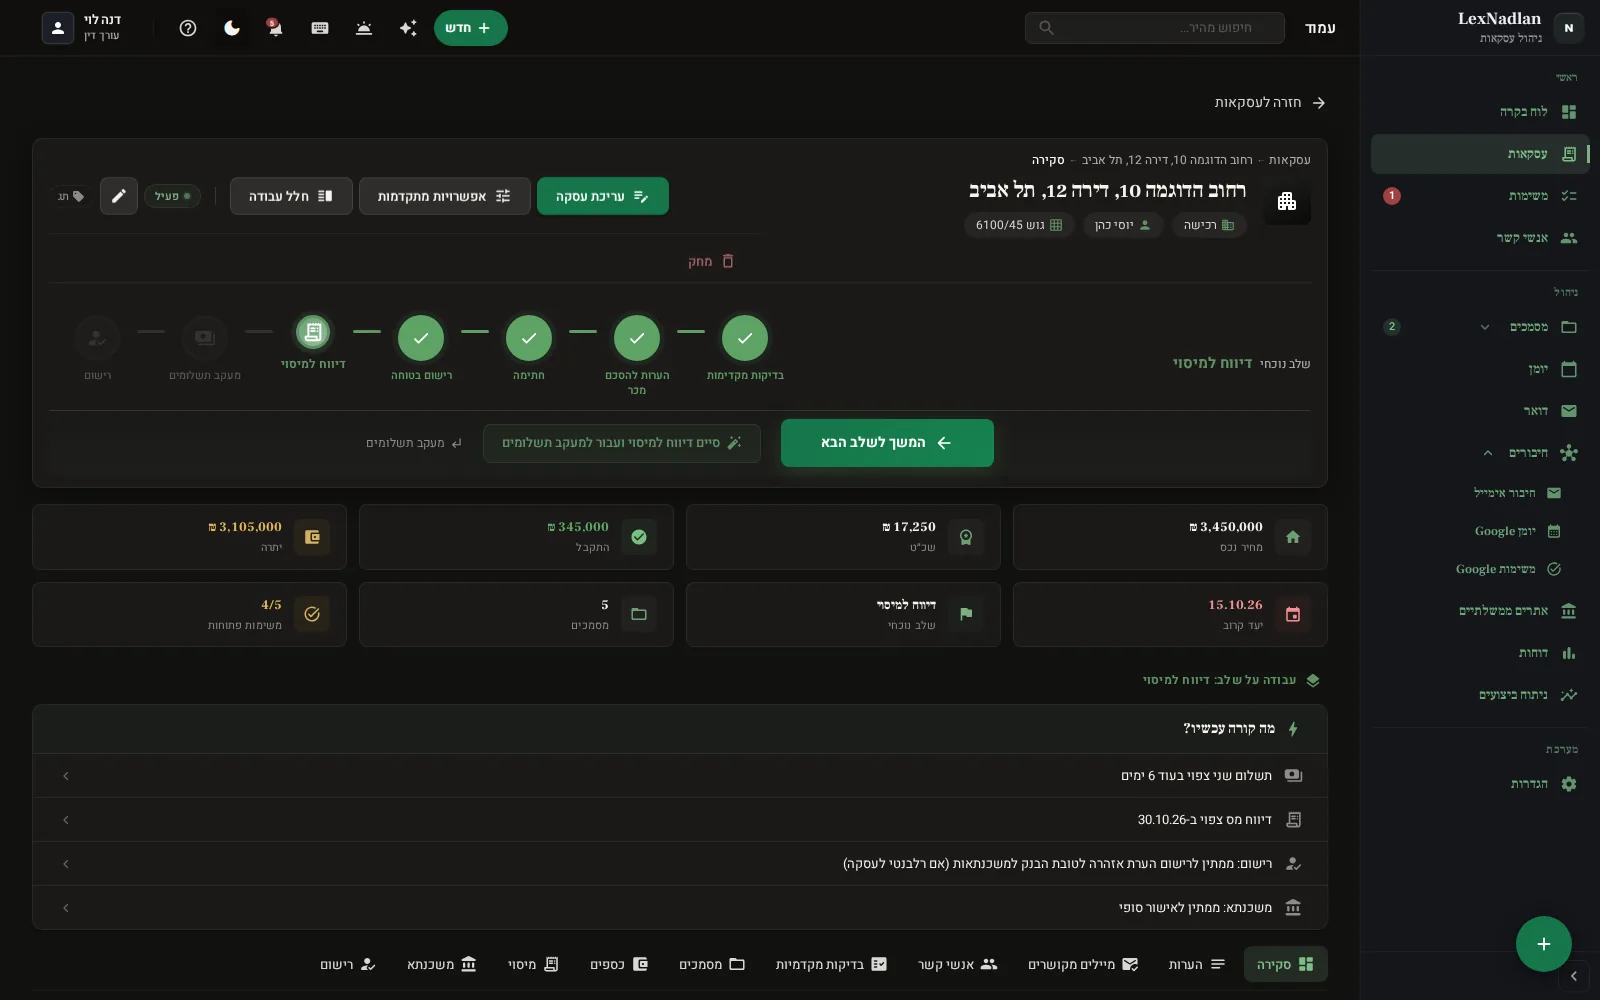Viewport: 1600px width, 1000px height.
Task: Click the sunrise icon in top bar
Action: pos(364,28)
